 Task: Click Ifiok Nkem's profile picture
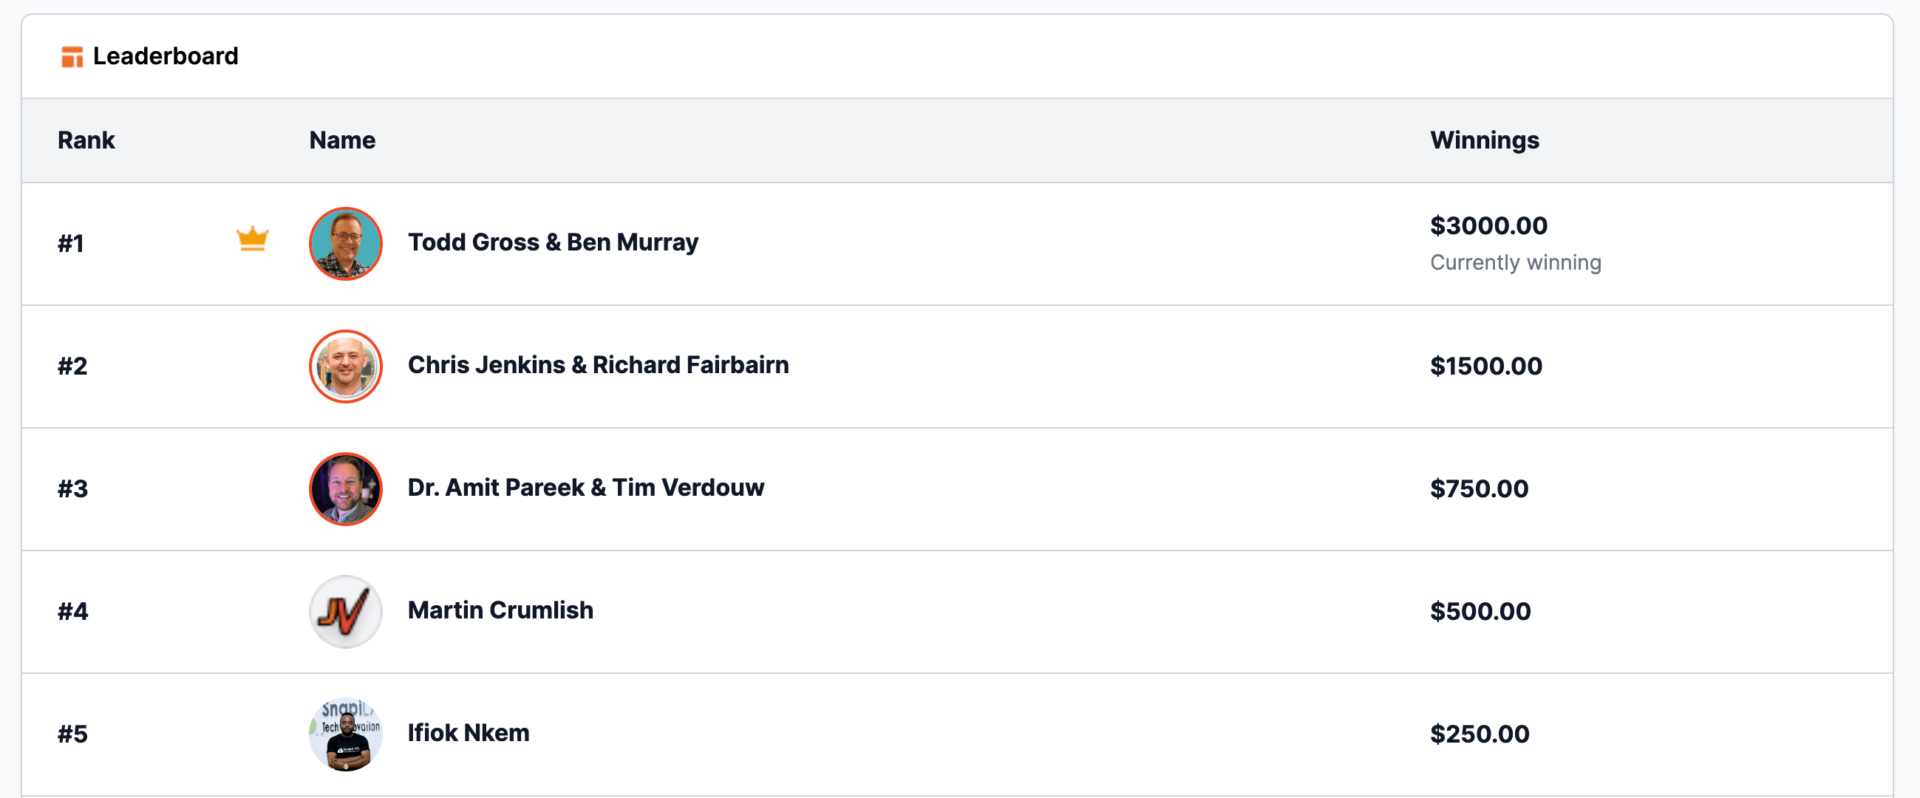[x=346, y=734]
